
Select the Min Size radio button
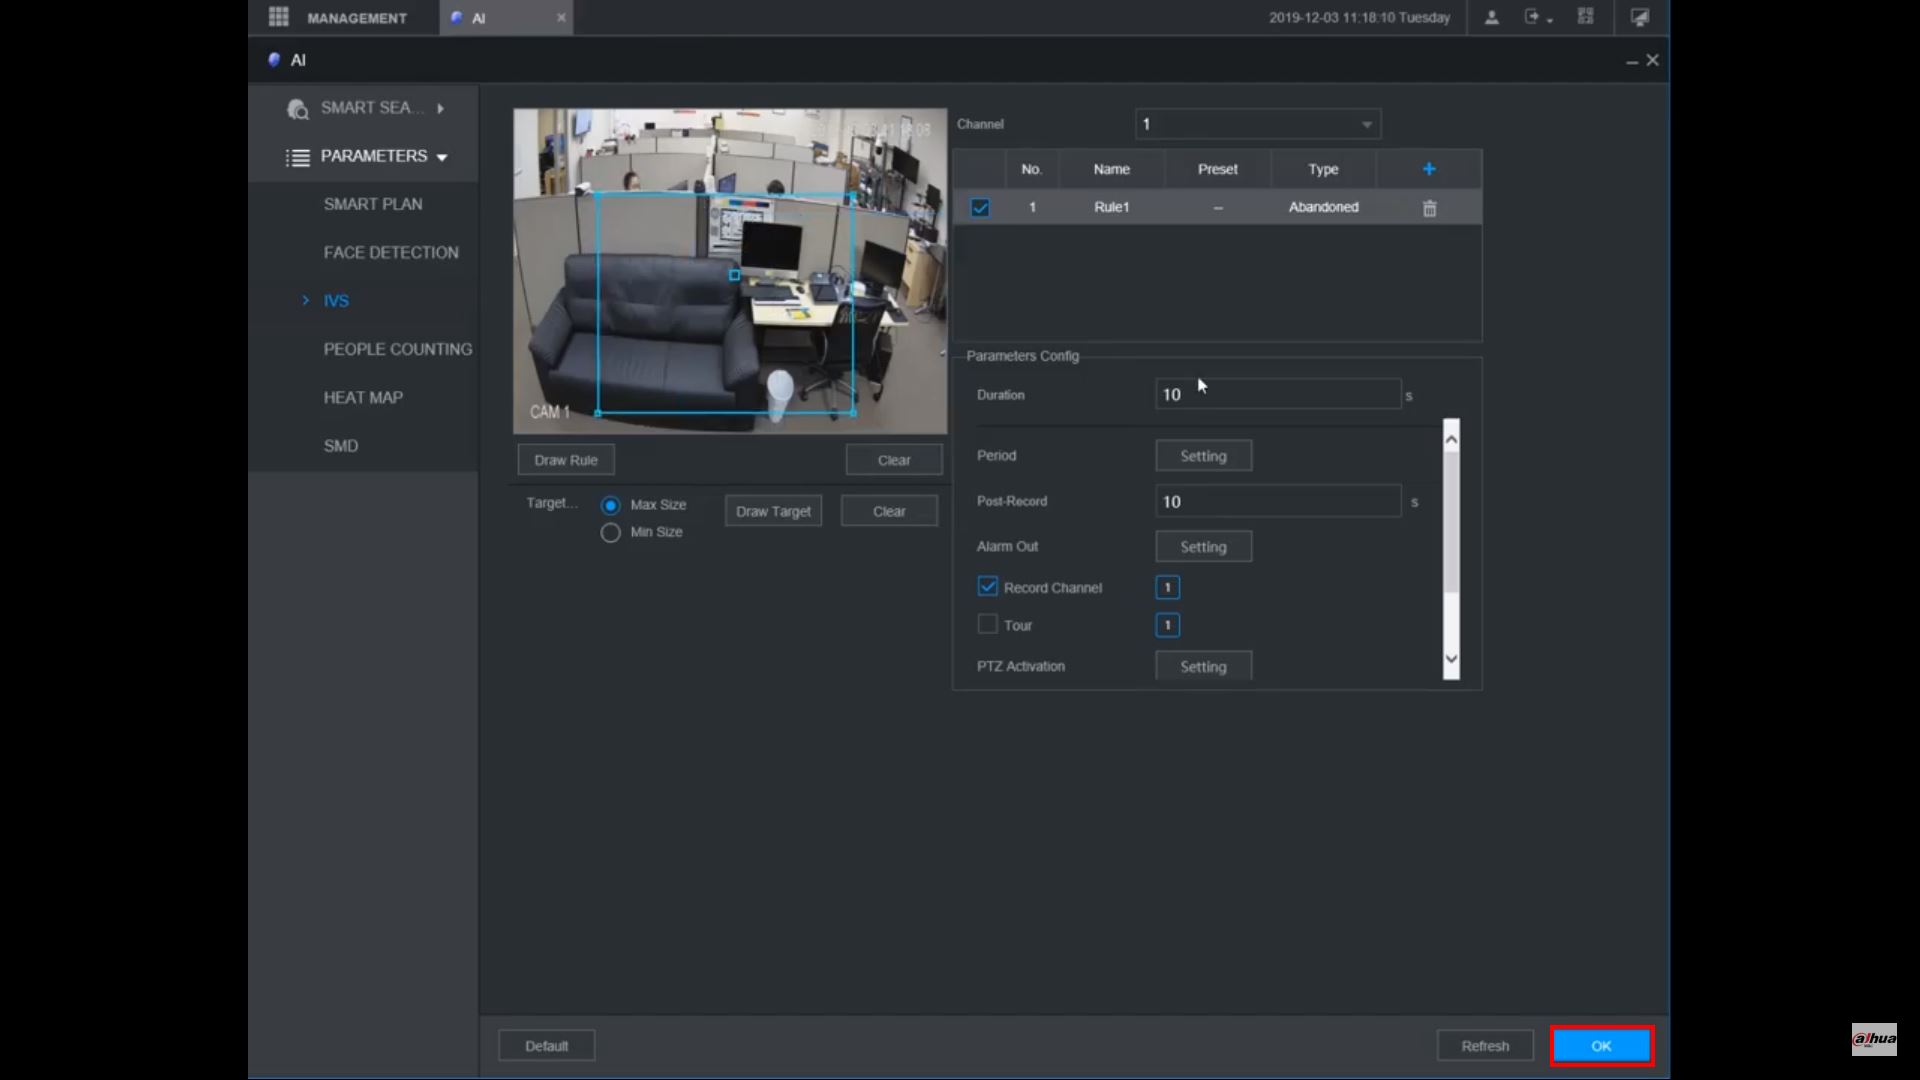click(610, 533)
